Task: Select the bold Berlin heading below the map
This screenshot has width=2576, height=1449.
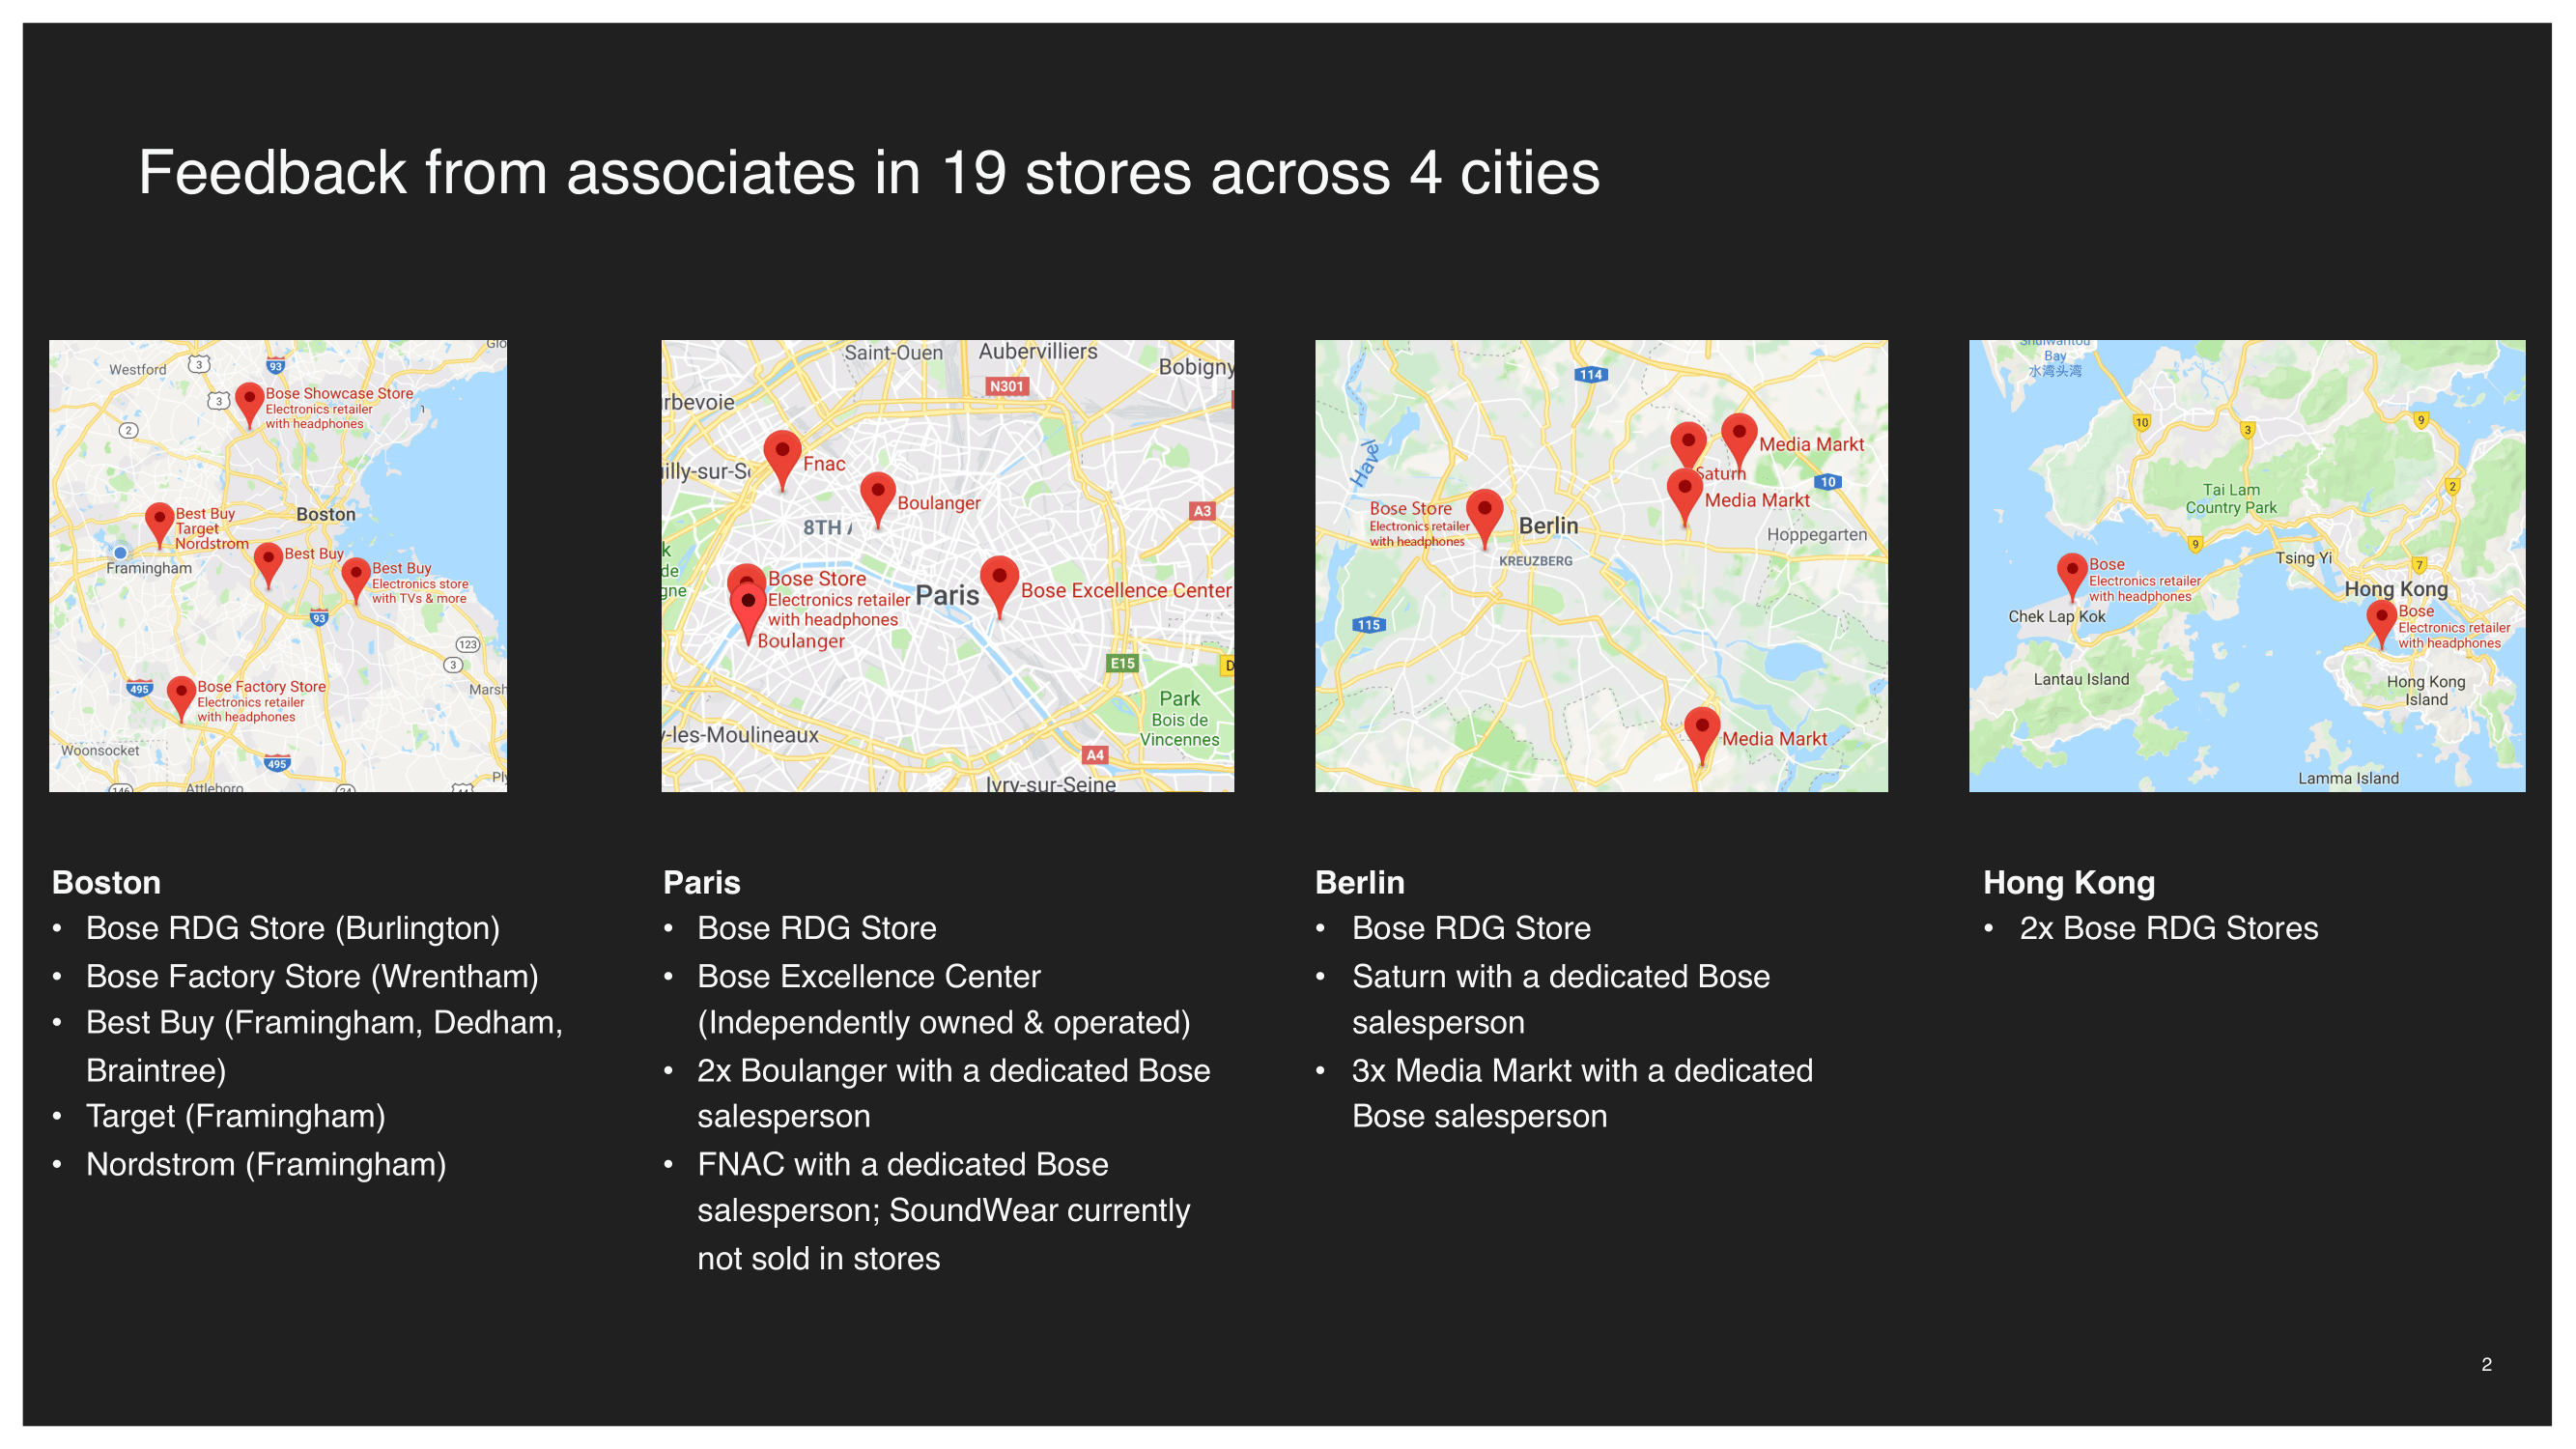Action: 1360,883
